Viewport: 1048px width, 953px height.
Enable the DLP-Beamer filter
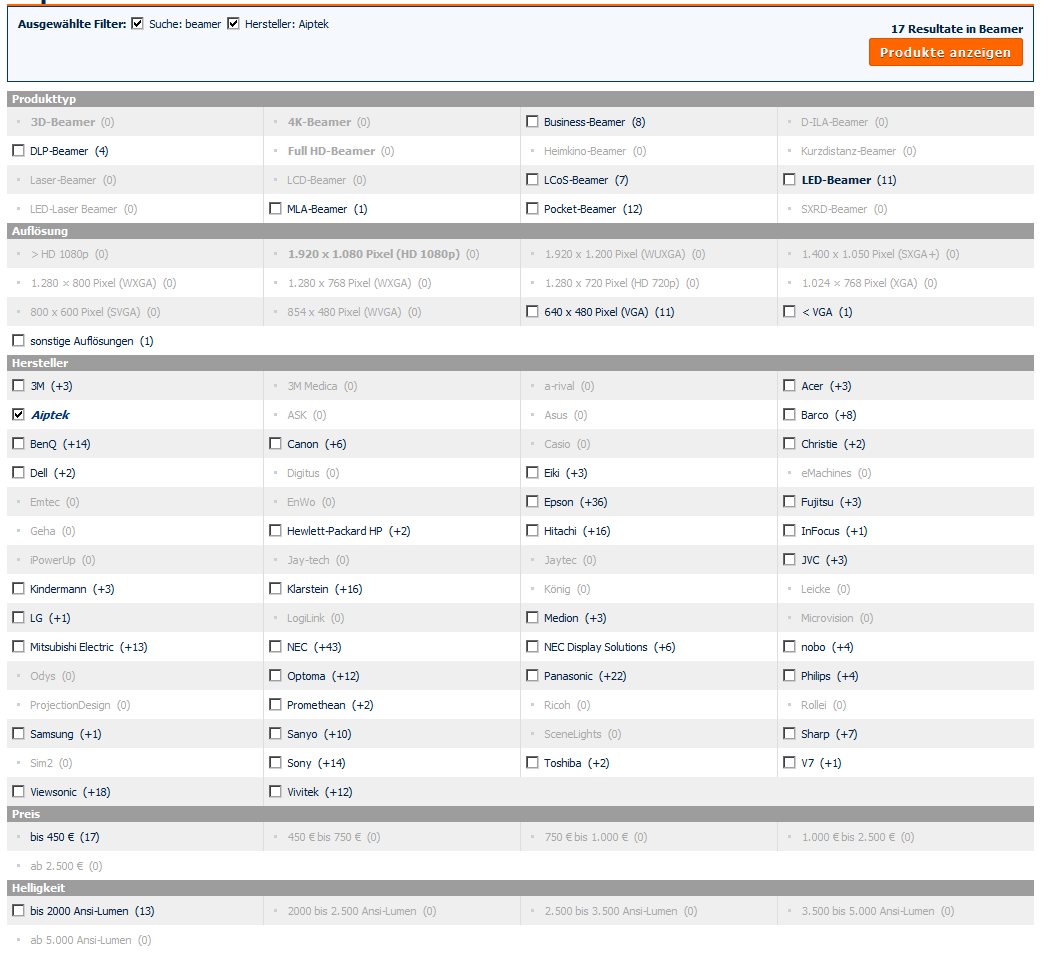(x=18, y=151)
